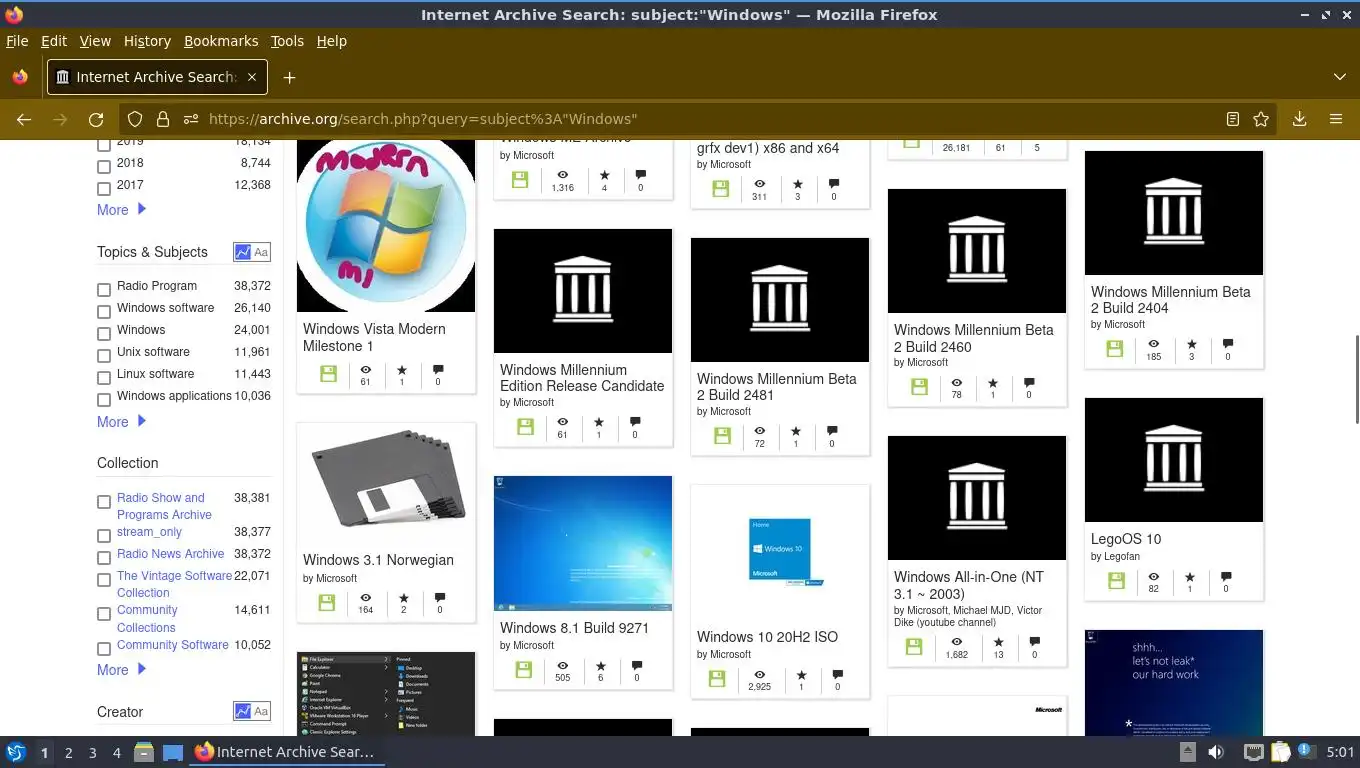This screenshot has width=1360, height=768.
Task: Open the list all tabs dropdown chevron
Action: tap(1340, 77)
